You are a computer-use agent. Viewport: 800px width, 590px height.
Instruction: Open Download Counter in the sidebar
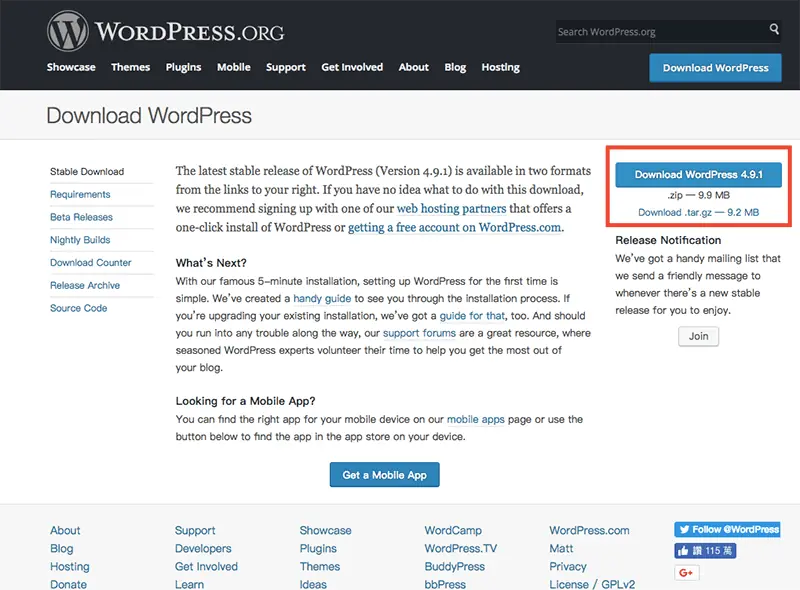[91, 262]
